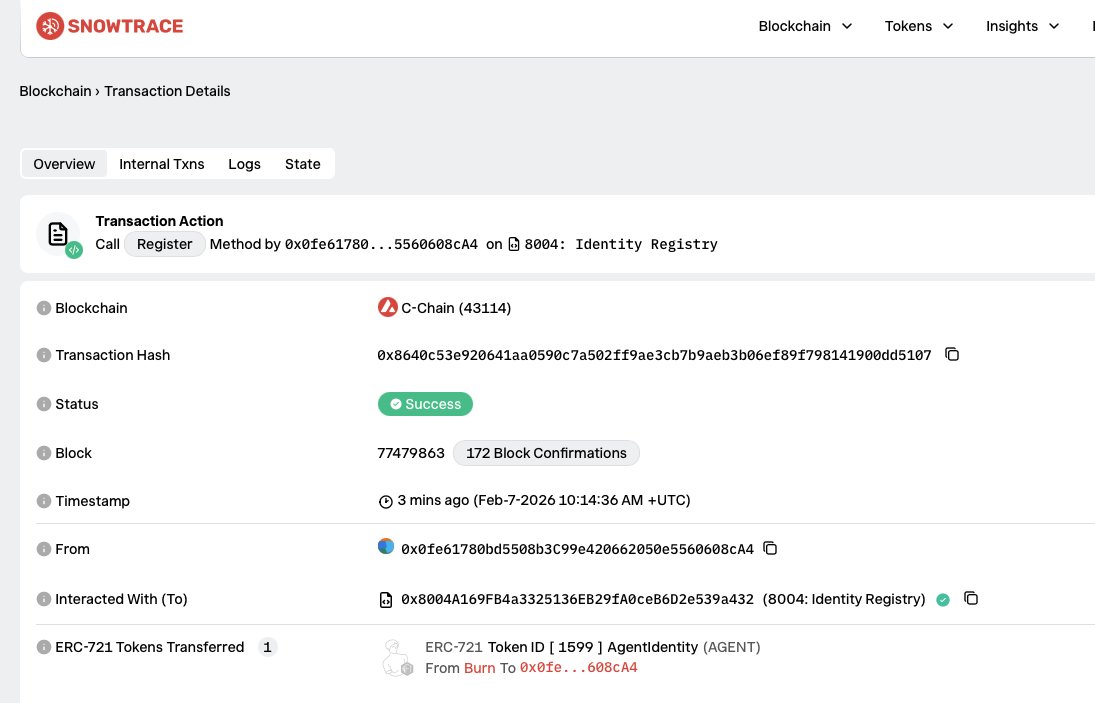Click the info icon beside Transaction Hash
This screenshot has height=703, width=1095.
(x=44, y=355)
